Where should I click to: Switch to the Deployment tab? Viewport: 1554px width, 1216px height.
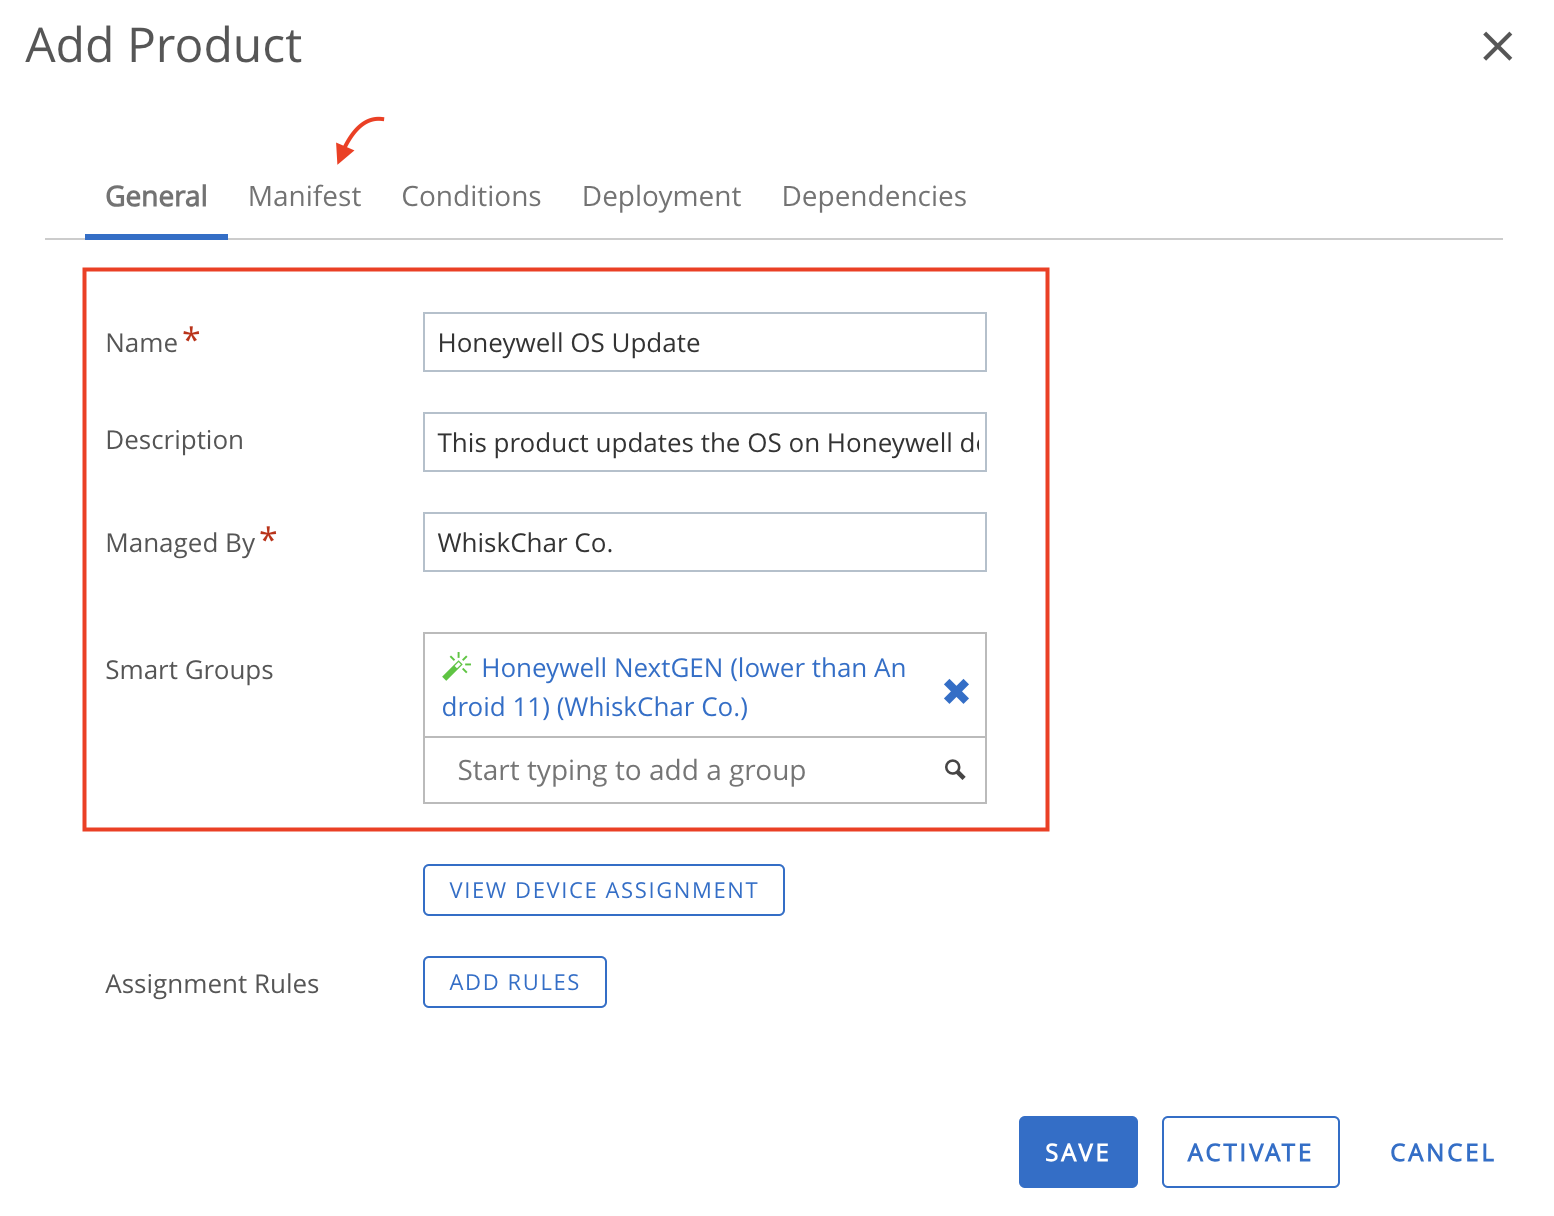point(660,196)
